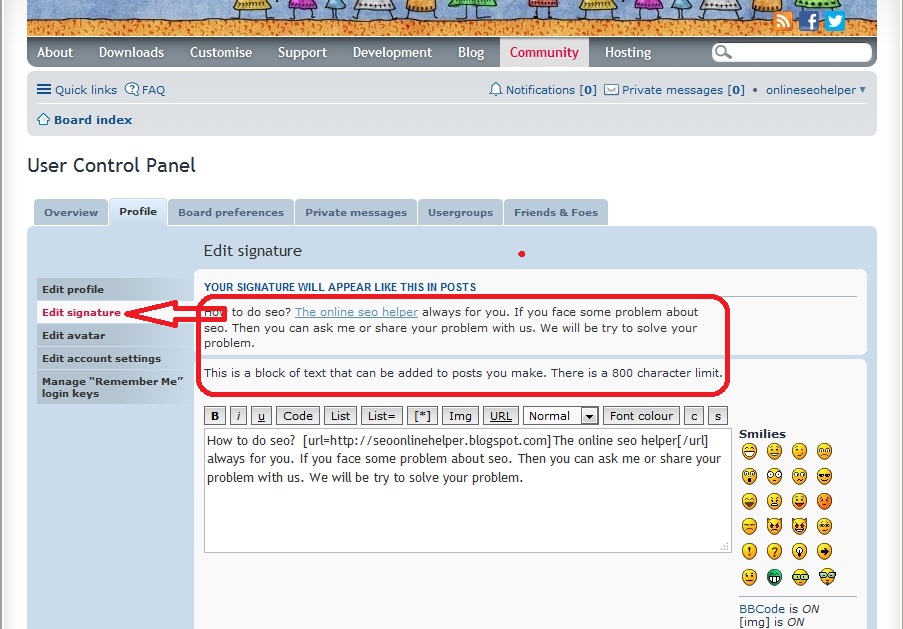Open the RSS feed icon

point(785,19)
